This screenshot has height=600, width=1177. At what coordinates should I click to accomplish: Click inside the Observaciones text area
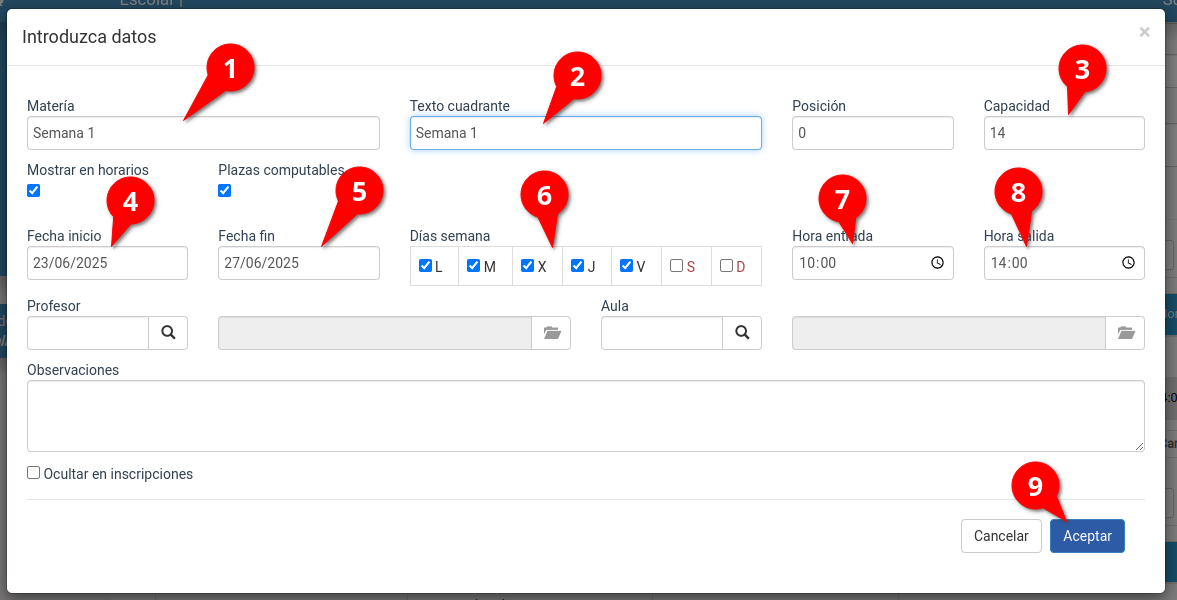point(585,415)
